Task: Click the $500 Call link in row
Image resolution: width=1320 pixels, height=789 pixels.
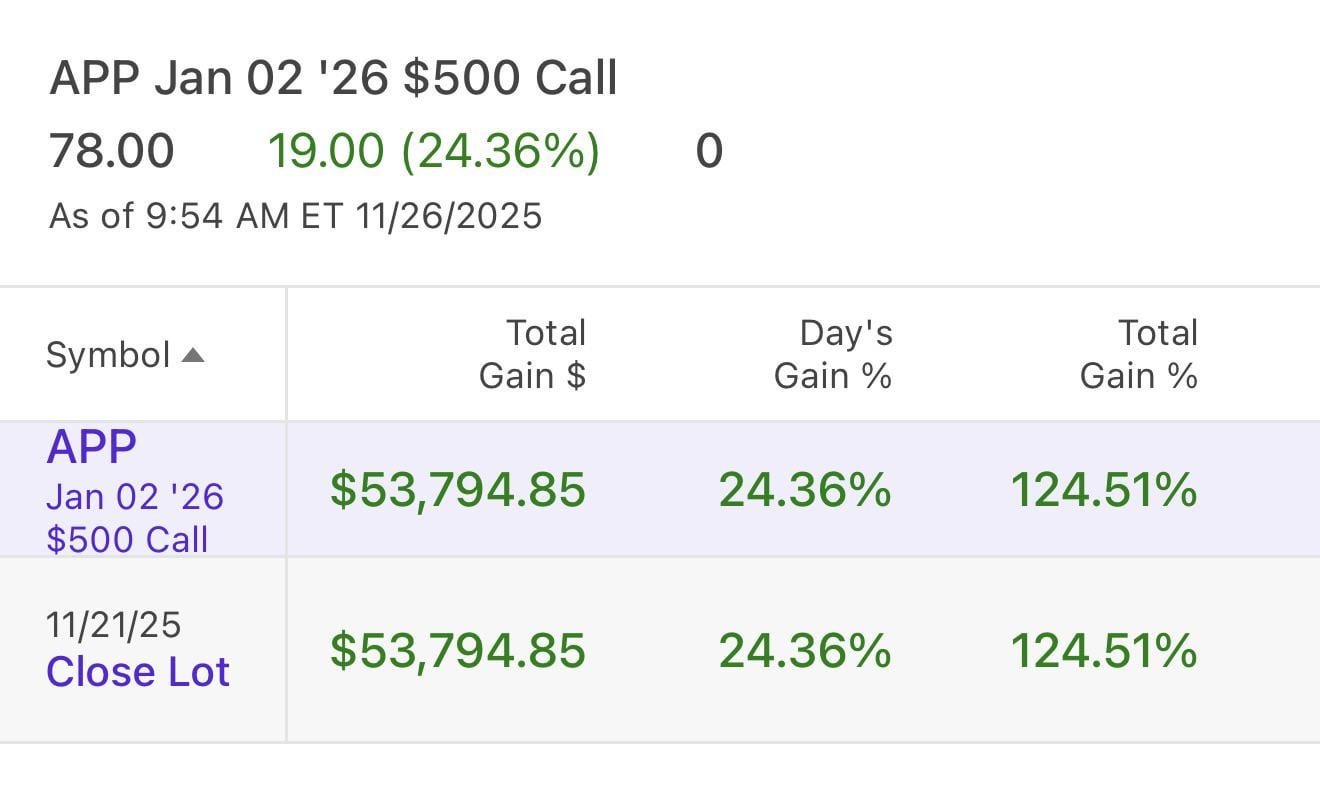Action: coord(127,539)
